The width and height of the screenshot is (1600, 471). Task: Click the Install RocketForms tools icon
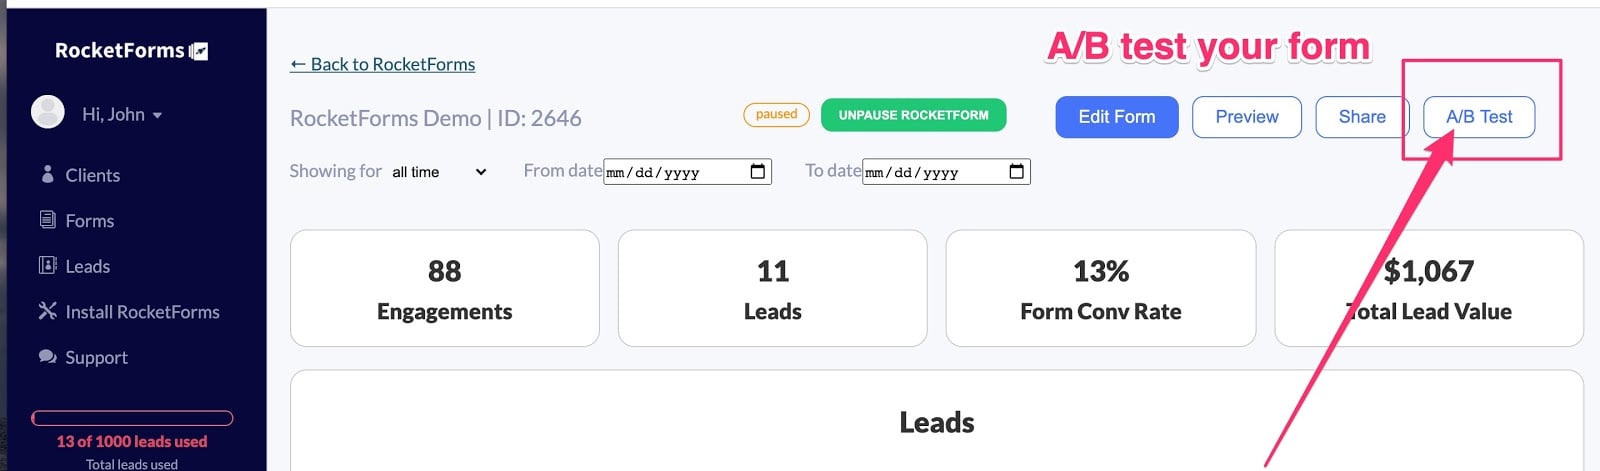click(x=47, y=311)
